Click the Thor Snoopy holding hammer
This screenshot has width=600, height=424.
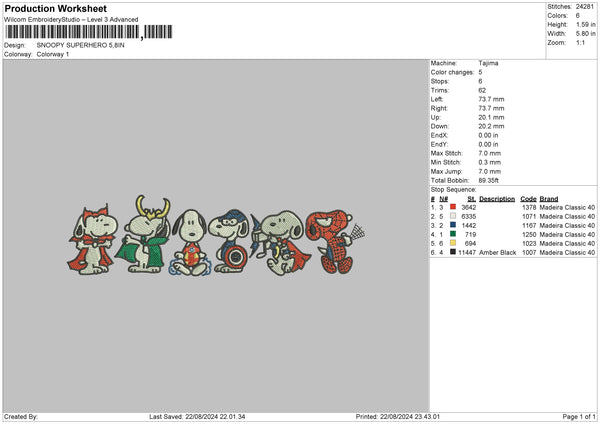click(280, 243)
